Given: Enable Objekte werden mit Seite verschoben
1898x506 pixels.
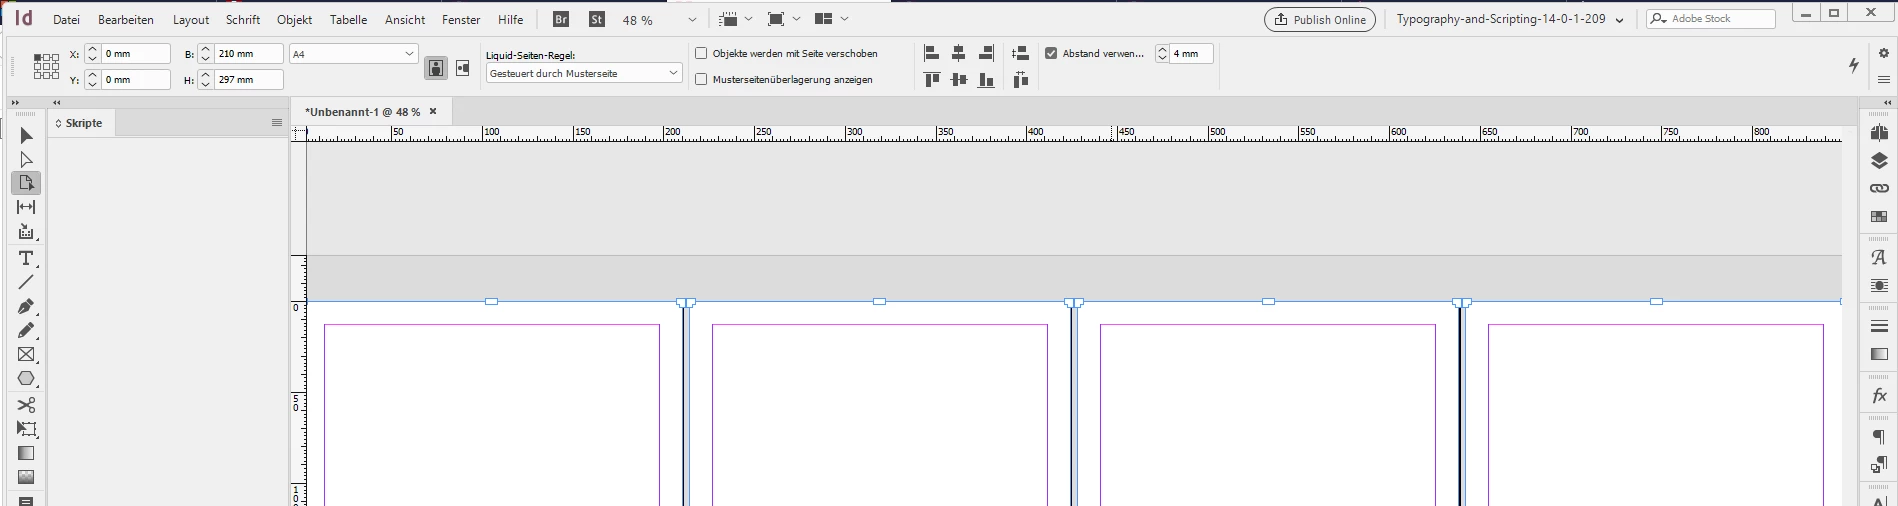Looking at the screenshot, I should (701, 53).
